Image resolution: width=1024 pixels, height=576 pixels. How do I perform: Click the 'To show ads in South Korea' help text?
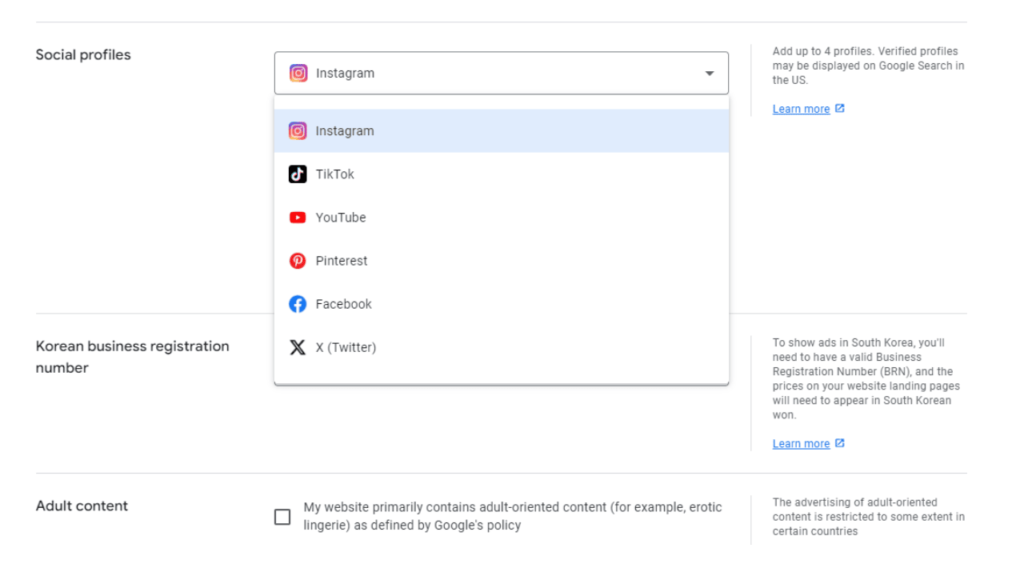tap(866, 379)
